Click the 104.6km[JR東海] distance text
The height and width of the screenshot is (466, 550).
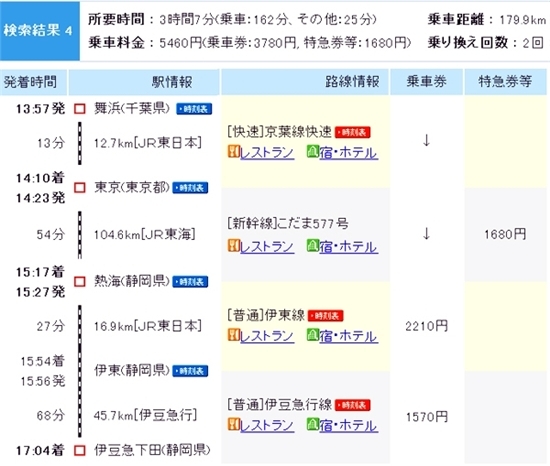[x=145, y=235]
